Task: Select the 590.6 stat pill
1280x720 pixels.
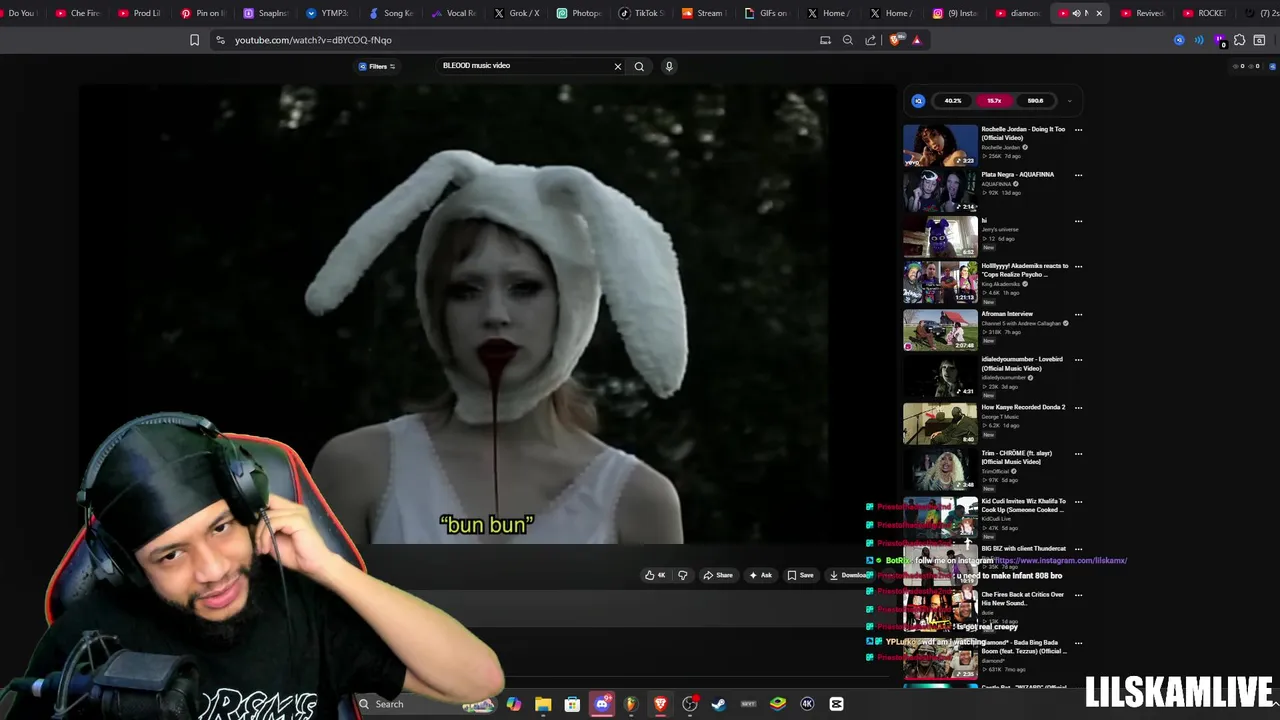Action: coord(1035,101)
